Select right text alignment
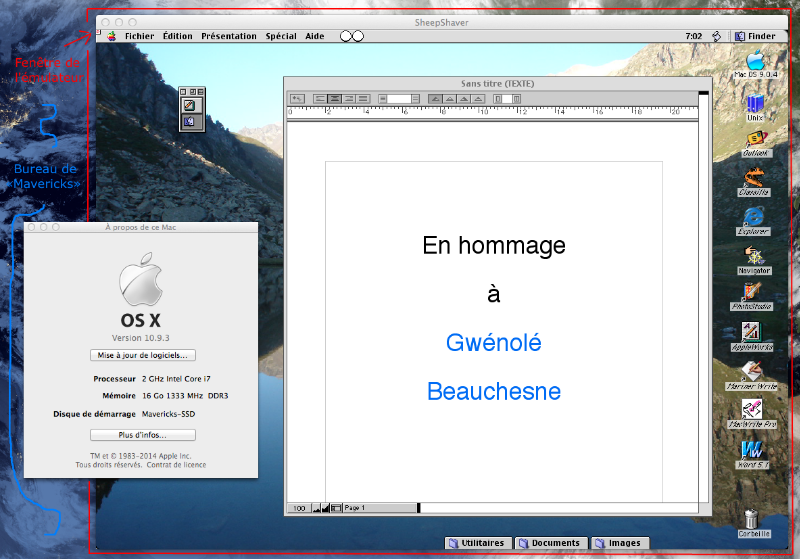800x559 pixels. 348,99
